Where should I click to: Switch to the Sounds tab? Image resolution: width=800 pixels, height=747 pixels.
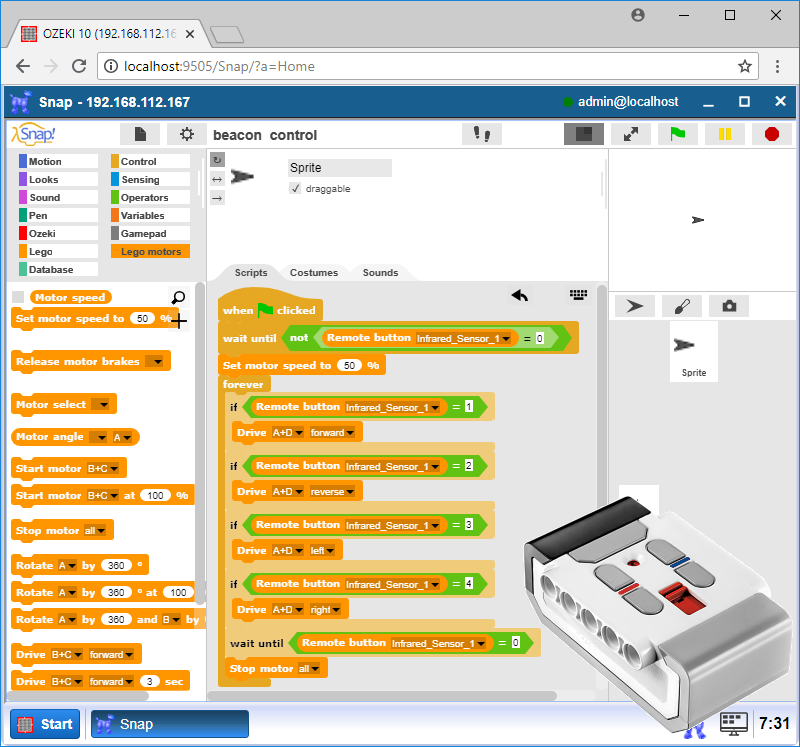click(380, 272)
